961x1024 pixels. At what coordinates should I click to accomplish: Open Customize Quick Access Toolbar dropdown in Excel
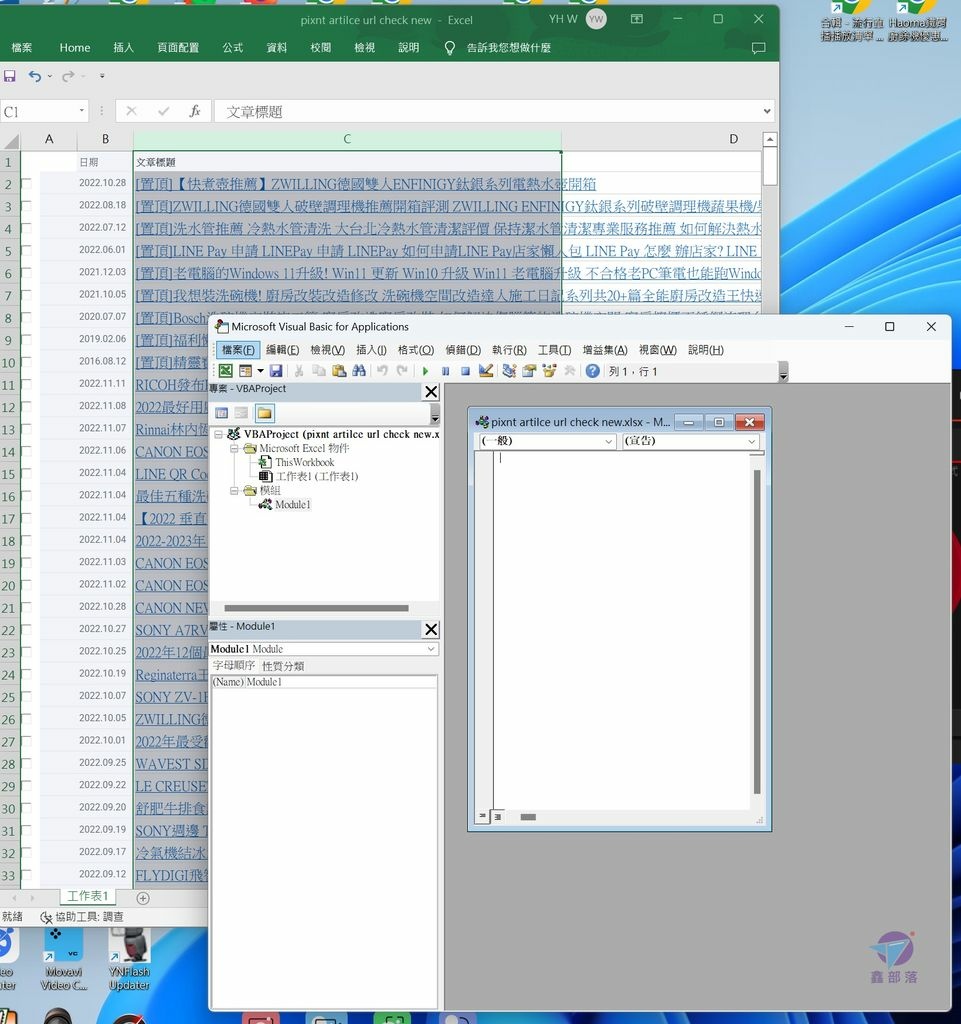click(102, 76)
